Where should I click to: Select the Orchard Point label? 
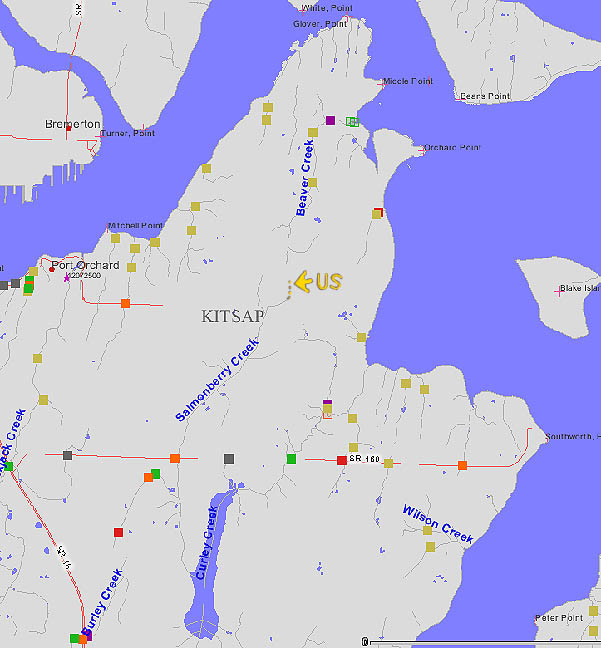click(452, 148)
